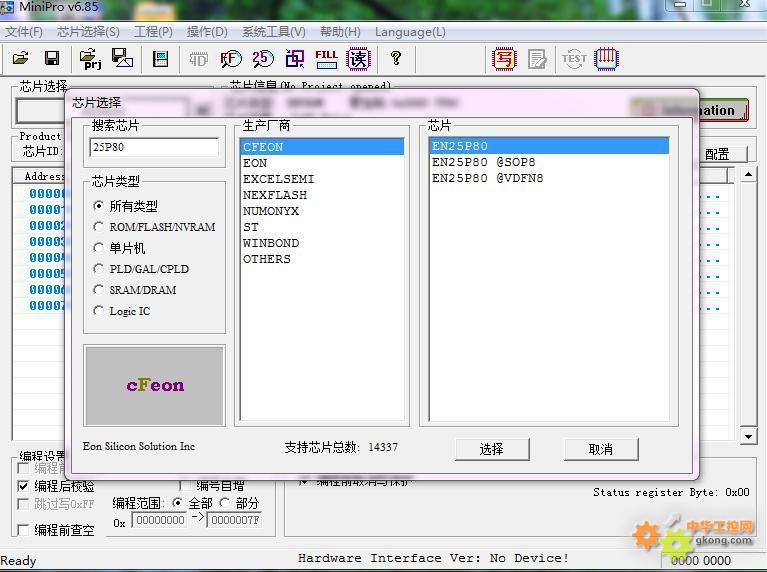Click the TEST toolbar icon
The width and height of the screenshot is (767, 572).
(574, 59)
